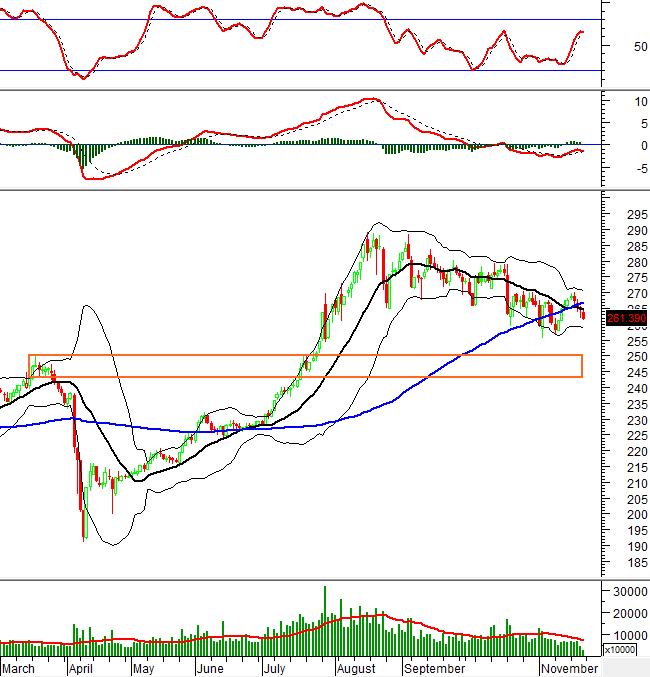This screenshot has height=677, width=650.
Task: Select the blue horizontal line in the oscillator panel
Action: point(300,70)
